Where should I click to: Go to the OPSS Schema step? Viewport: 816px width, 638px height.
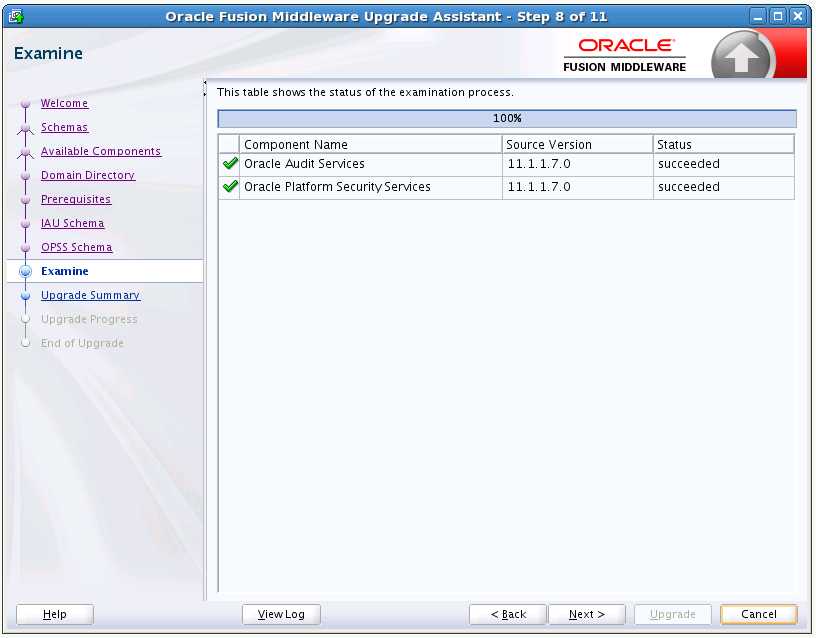pyautogui.click(x=76, y=247)
